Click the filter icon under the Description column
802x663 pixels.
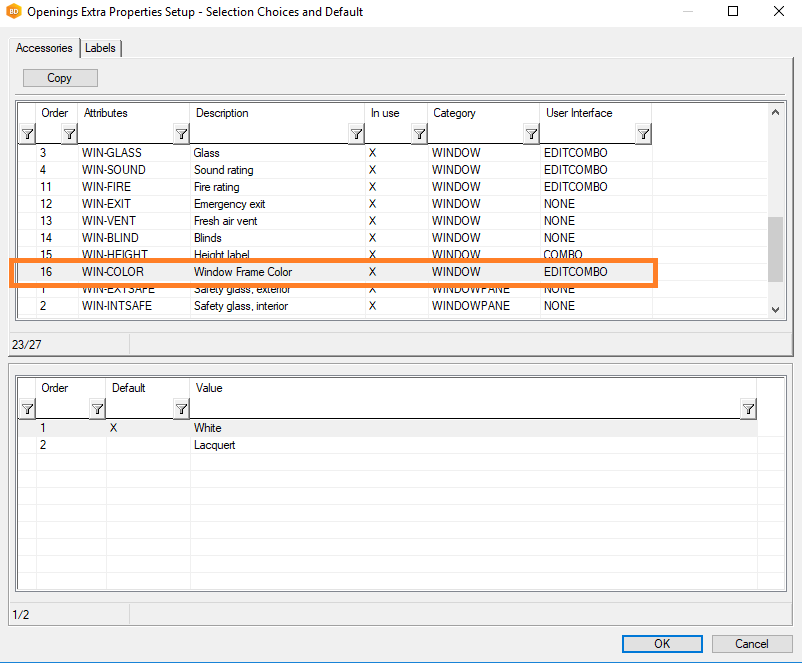point(356,134)
